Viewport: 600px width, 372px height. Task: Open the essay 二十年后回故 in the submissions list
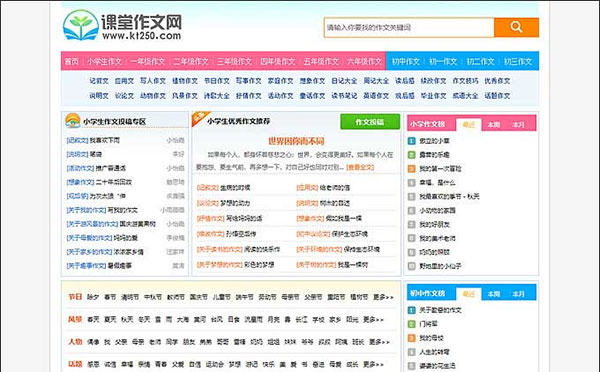113,182
